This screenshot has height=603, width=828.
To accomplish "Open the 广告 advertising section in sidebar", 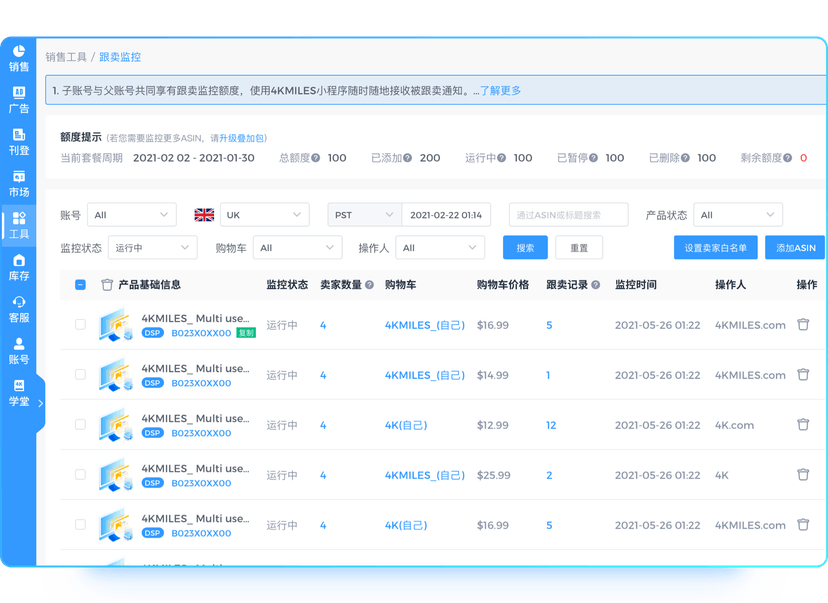I will [18, 100].
